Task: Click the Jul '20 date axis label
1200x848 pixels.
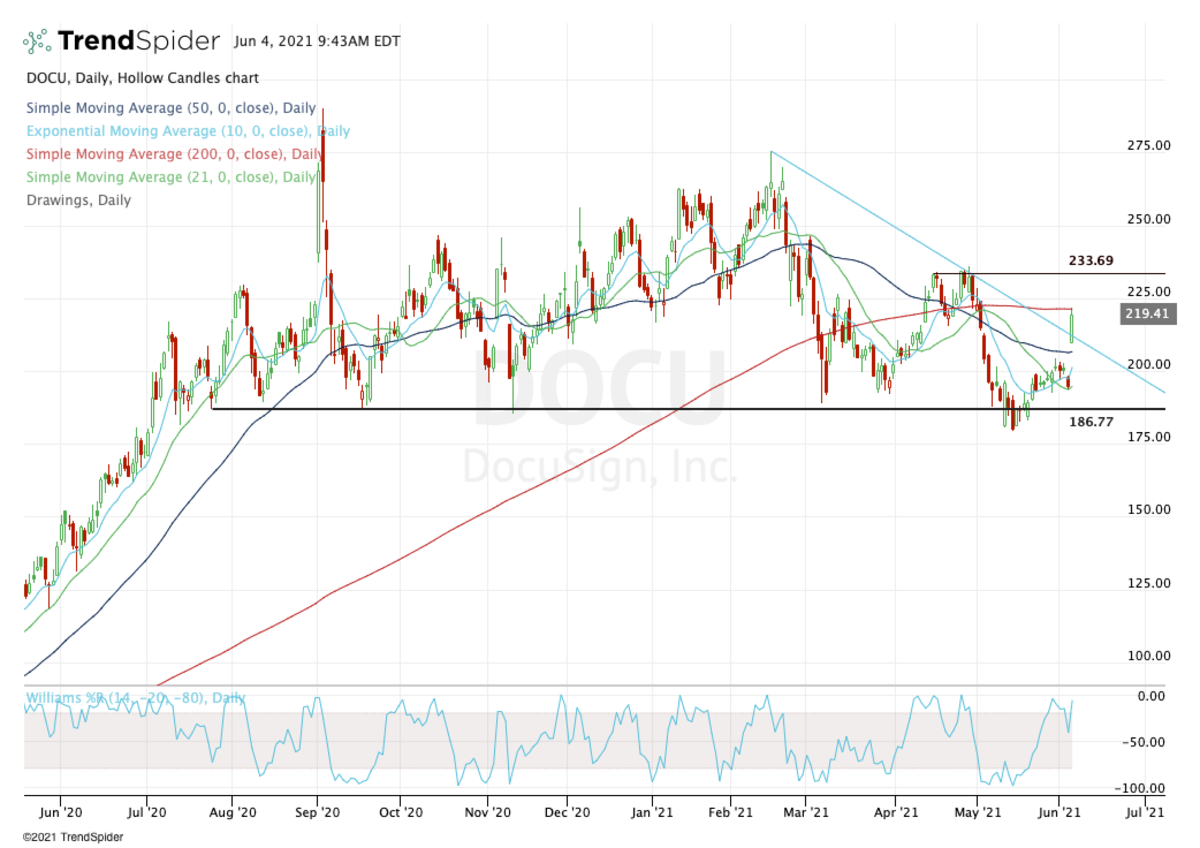Action: [x=146, y=815]
